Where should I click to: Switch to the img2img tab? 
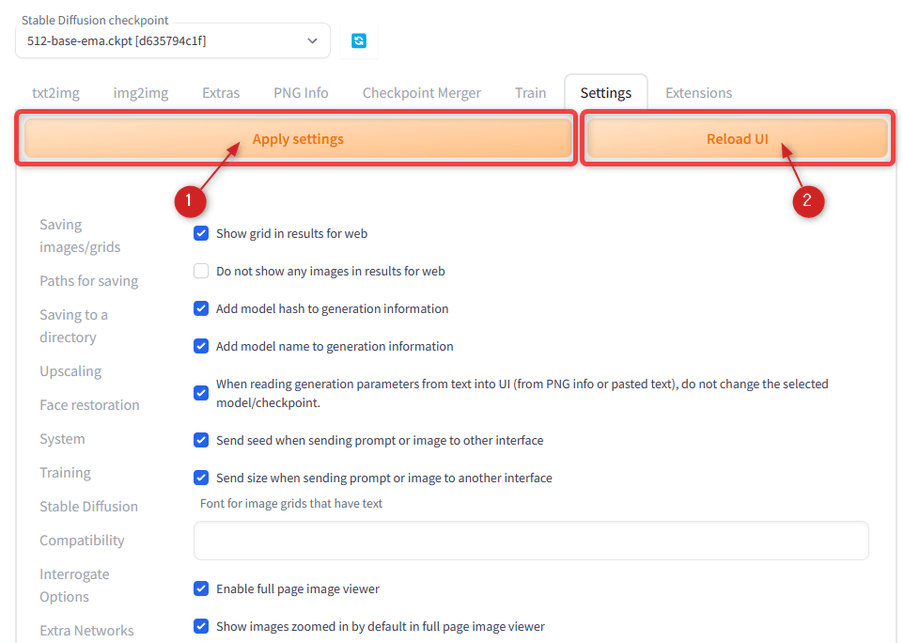point(141,93)
